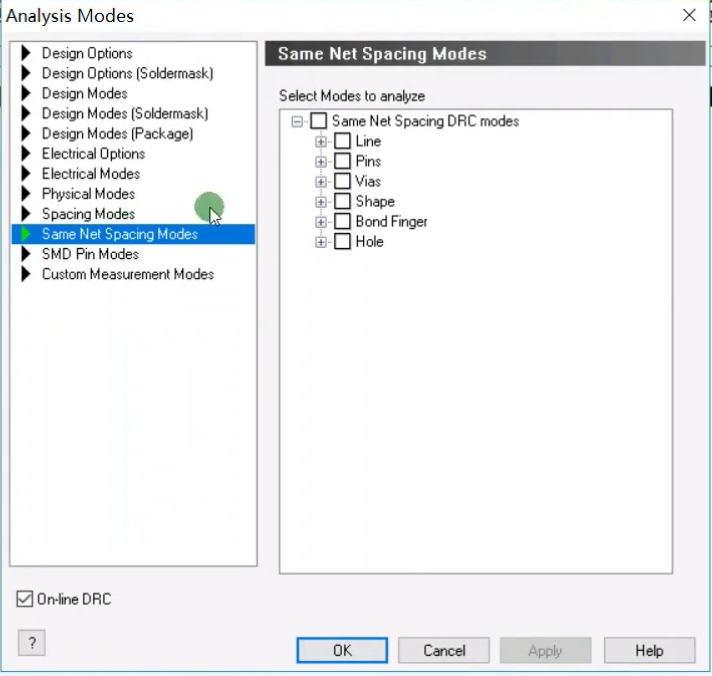The height and width of the screenshot is (676, 712).
Task: Click the arrow icon beside Design Options (Soldermask)
Action: tap(26, 73)
